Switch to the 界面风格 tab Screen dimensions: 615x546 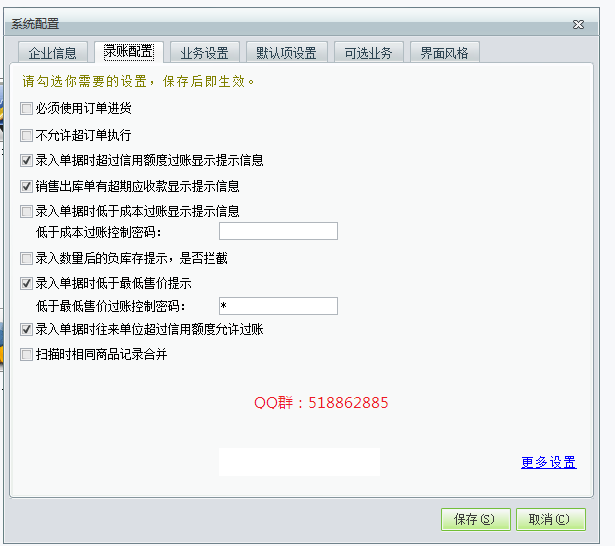444,53
